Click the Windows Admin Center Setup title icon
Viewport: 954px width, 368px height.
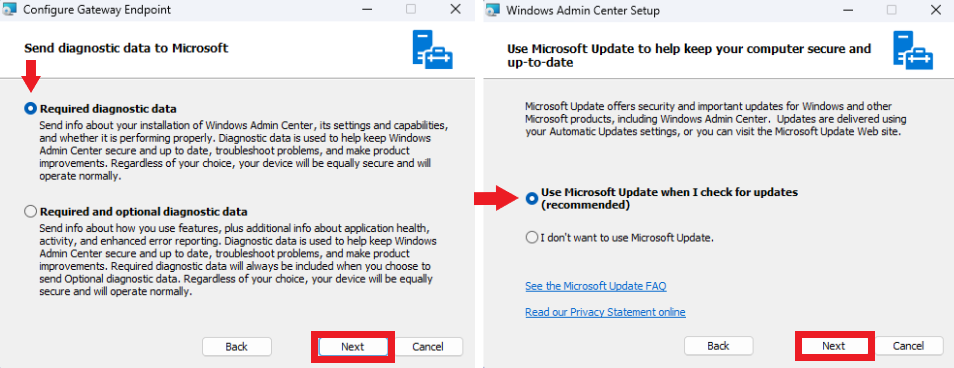pyautogui.click(x=493, y=10)
